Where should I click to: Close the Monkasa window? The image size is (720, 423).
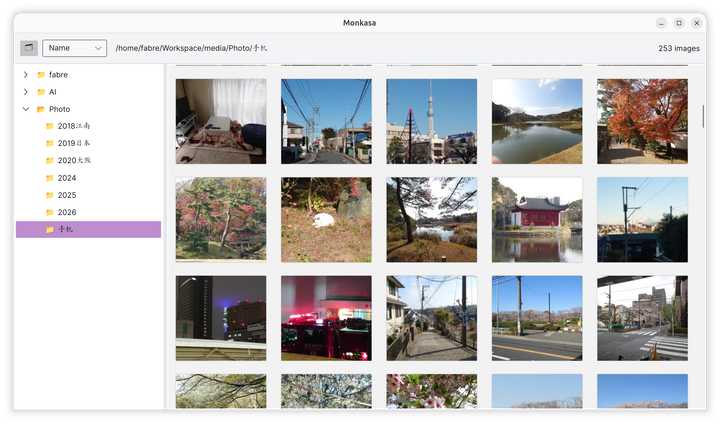click(697, 23)
